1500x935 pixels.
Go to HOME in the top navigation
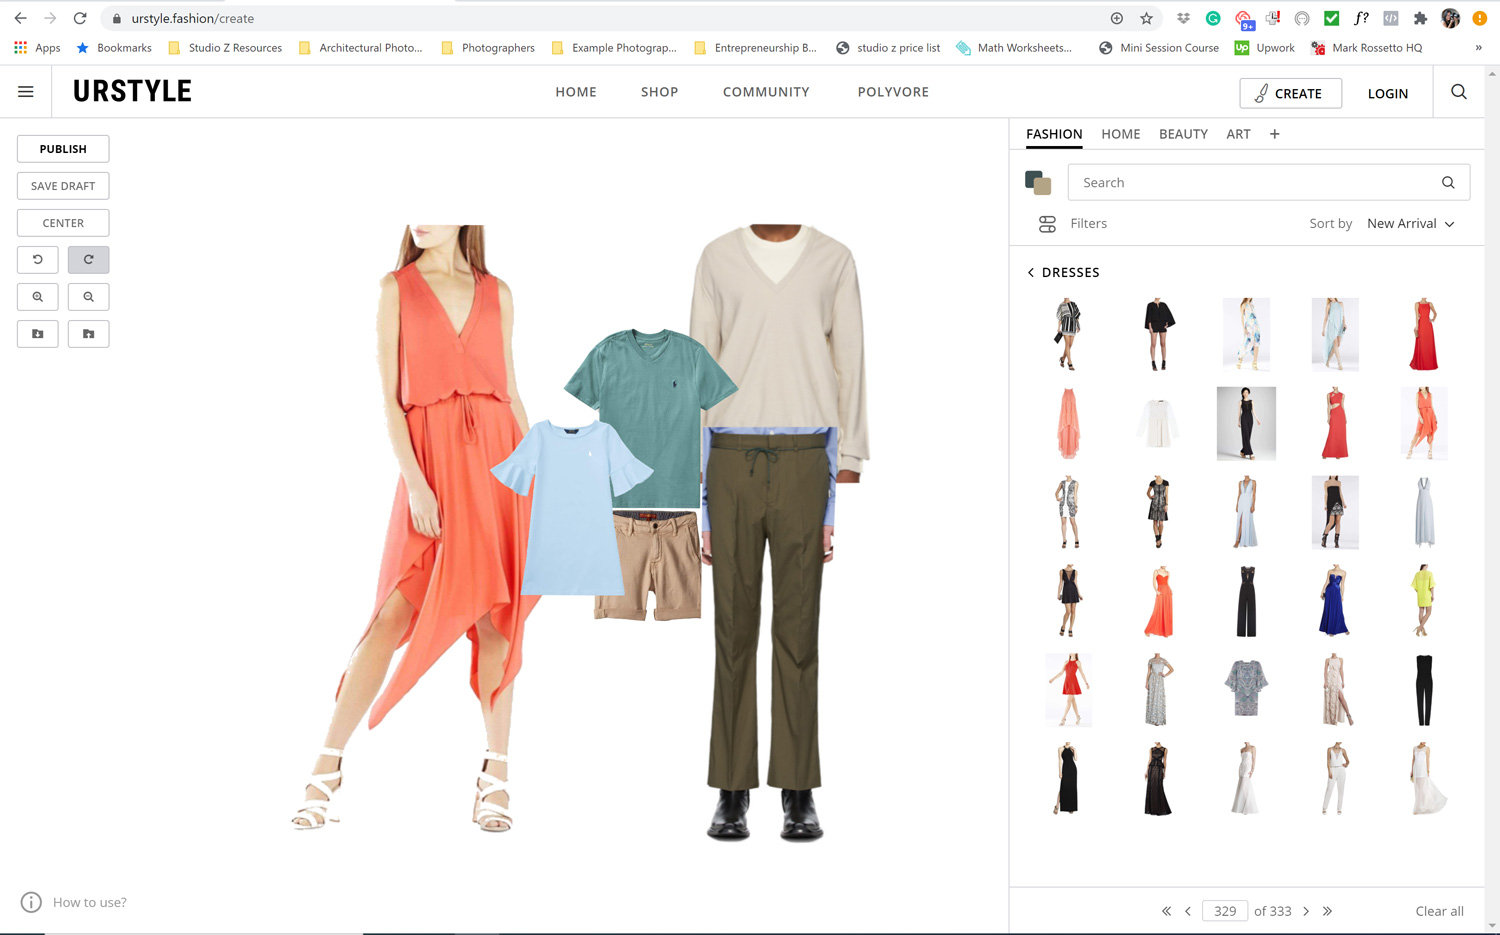point(576,92)
